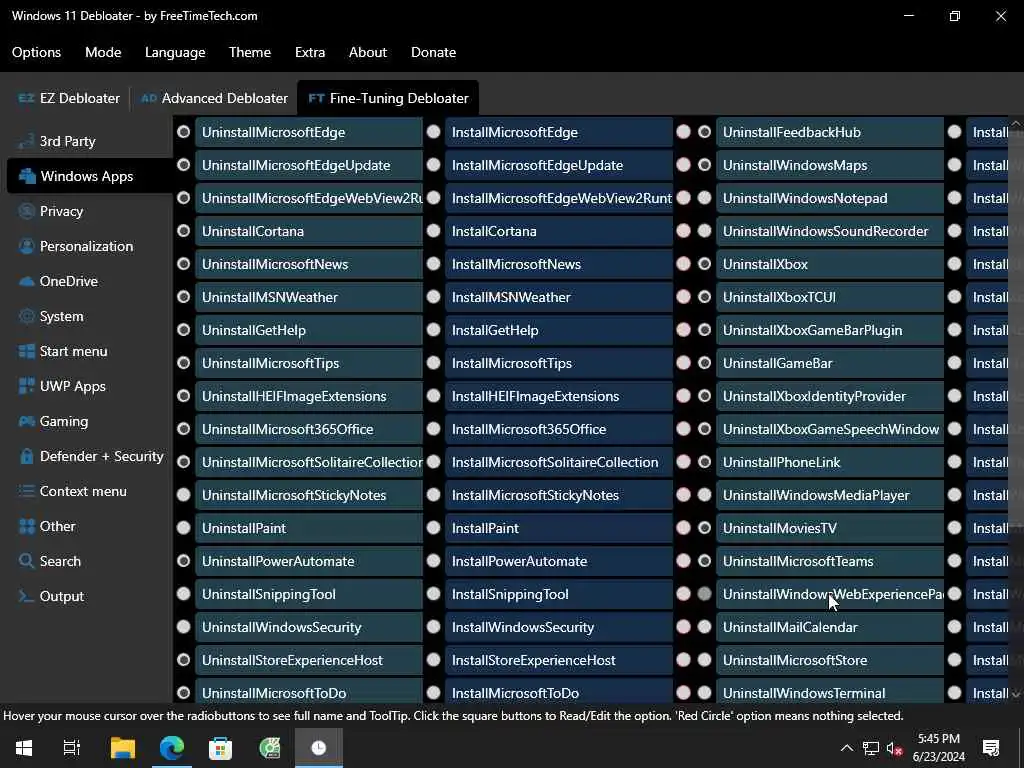Click UninstallMicrosoftEdgeUpdate button
The image size is (1024, 768).
309,165
